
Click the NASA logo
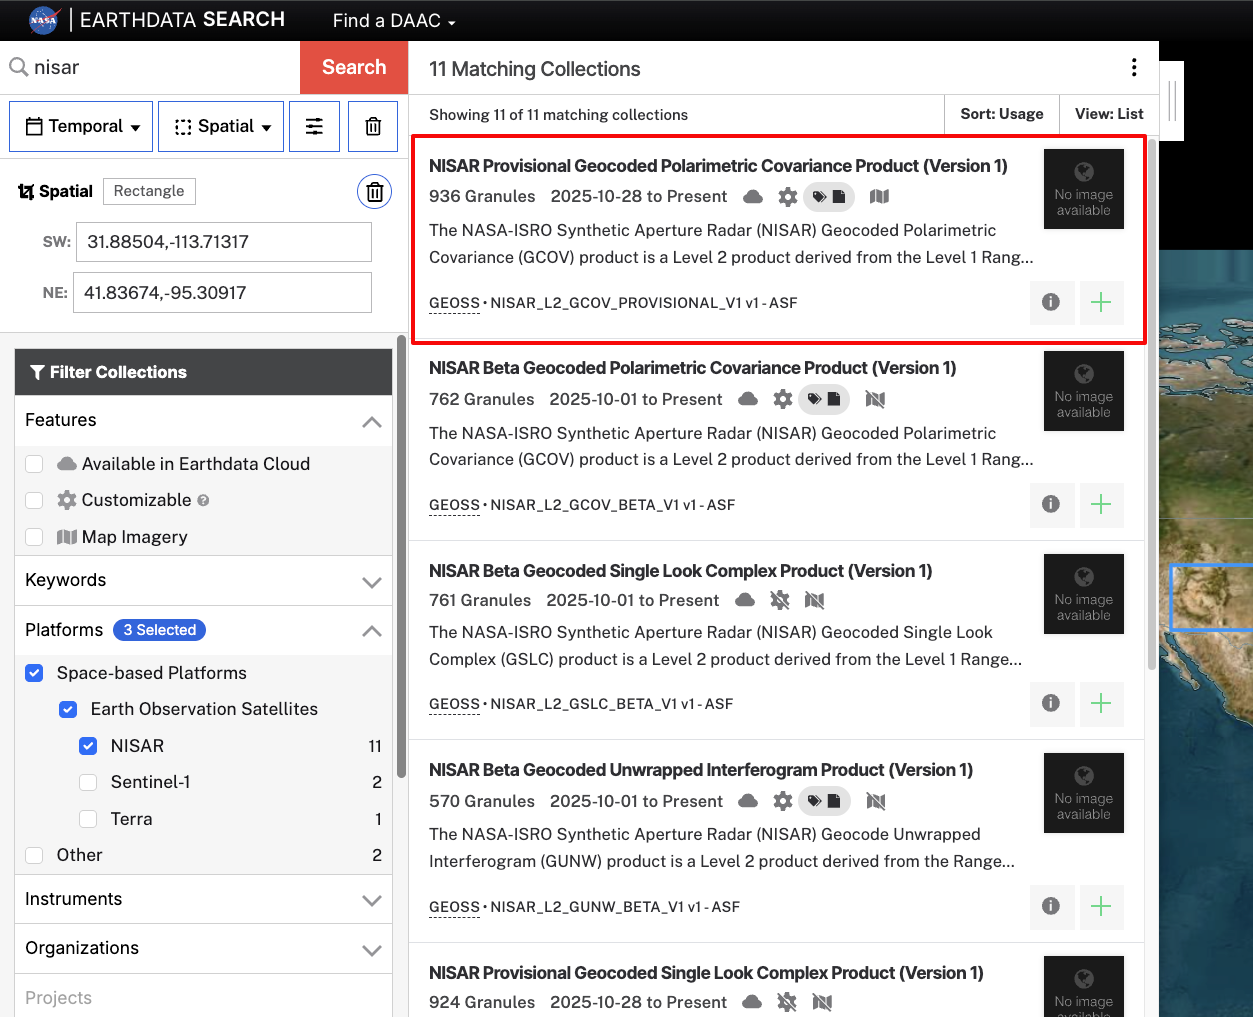44,20
